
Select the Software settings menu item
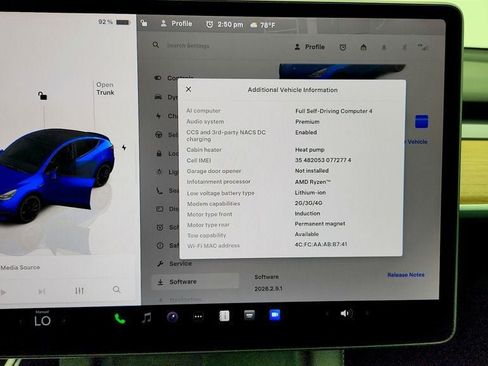(195, 282)
